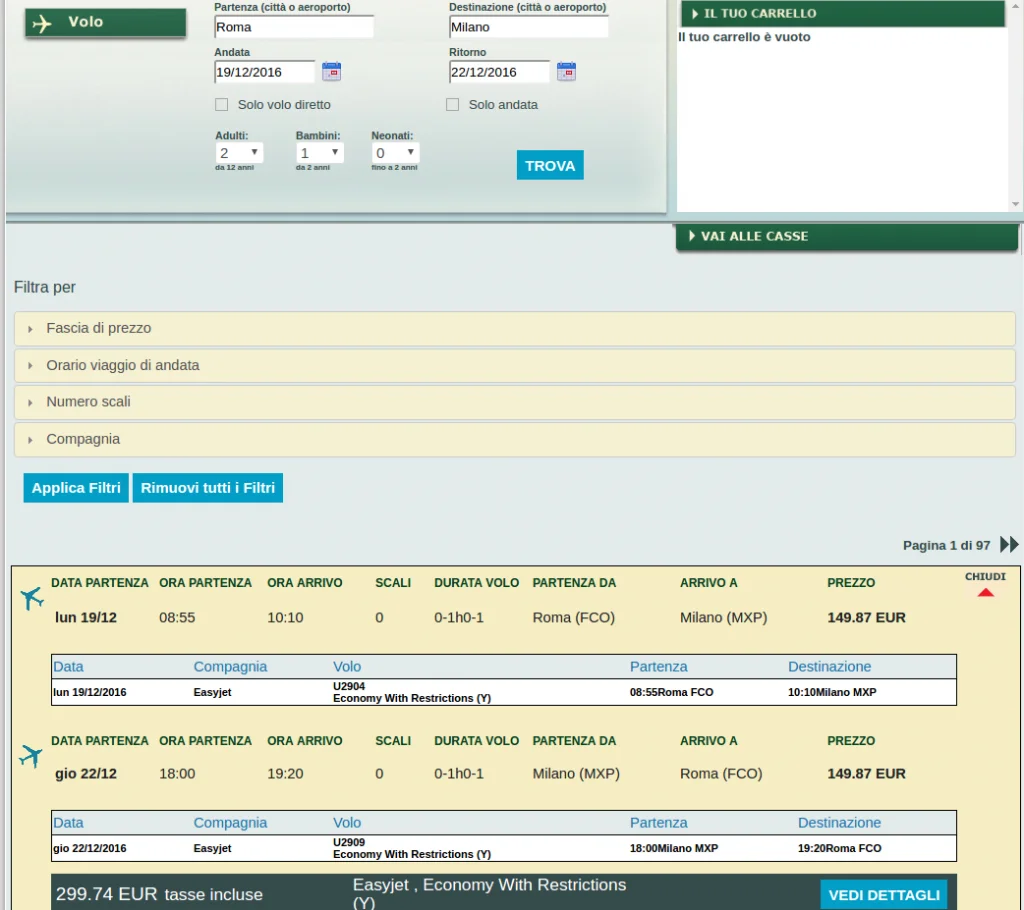Click the return flight plane icon
This screenshot has width=1024, height=910.
(31, 756)
